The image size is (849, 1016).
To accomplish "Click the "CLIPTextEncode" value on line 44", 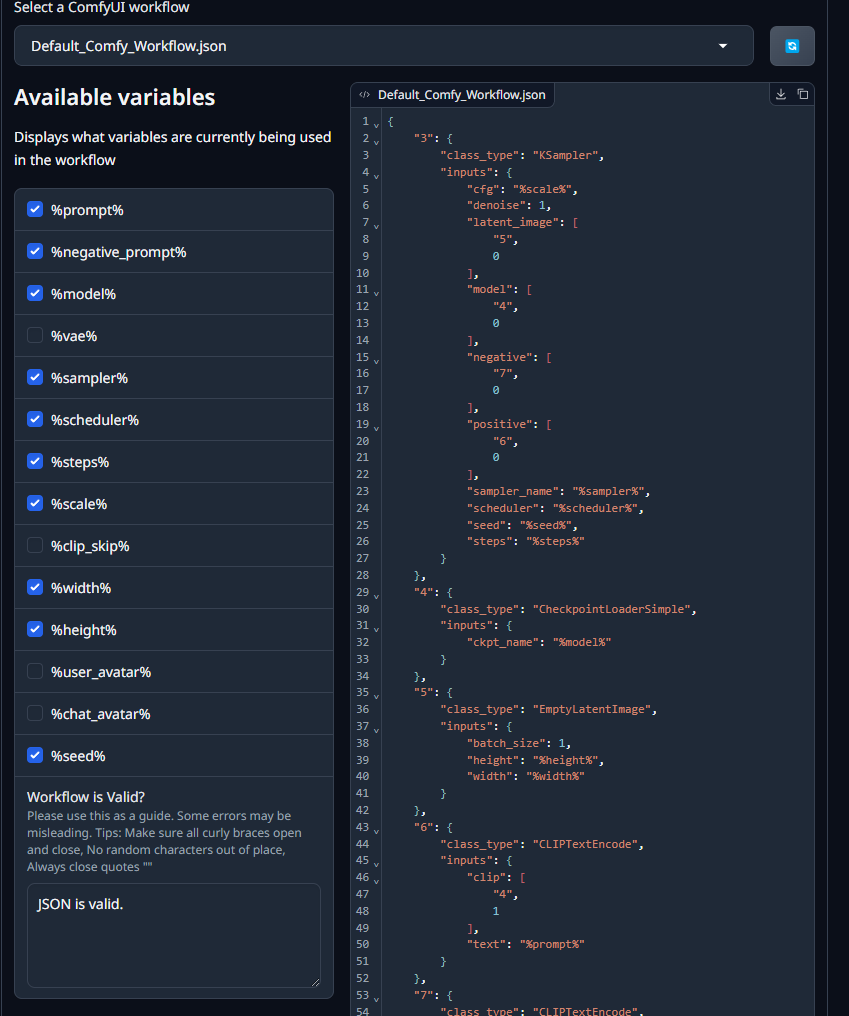I will [585, 844].
